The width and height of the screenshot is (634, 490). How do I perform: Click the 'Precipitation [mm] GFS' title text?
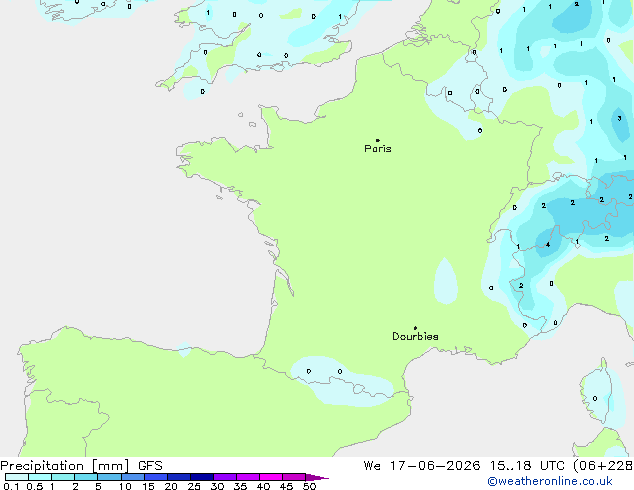(x=81, y=466)
